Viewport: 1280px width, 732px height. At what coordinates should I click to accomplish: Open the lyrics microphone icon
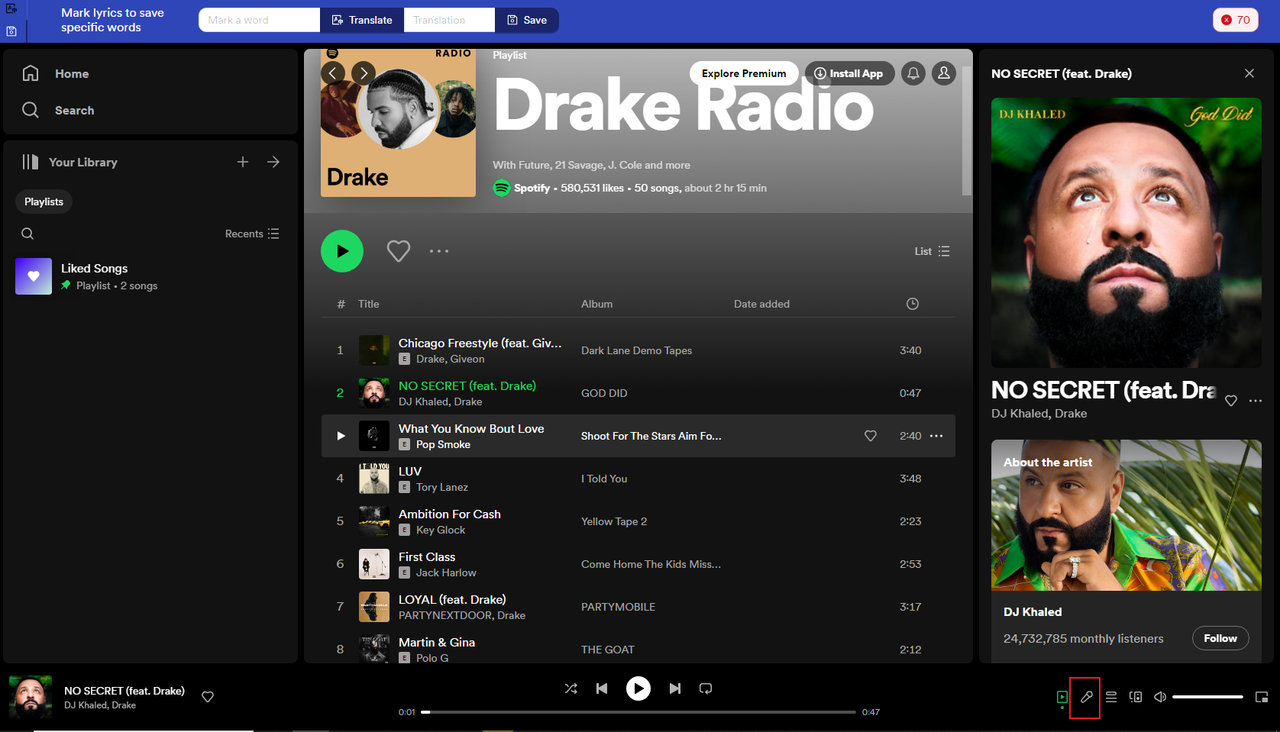pyautogui.click(x=1085, y=697)
